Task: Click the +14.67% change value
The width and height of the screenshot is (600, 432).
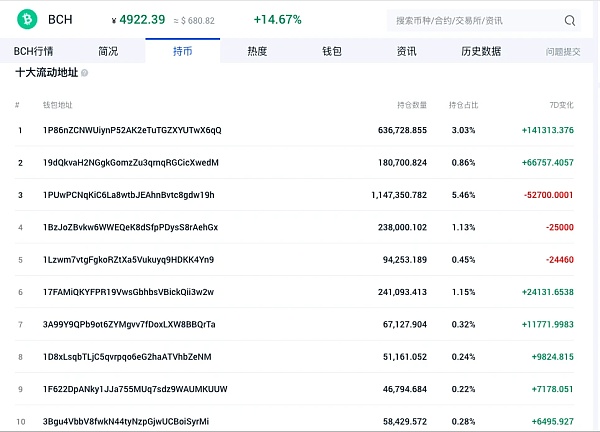Action: pos(277,20)
